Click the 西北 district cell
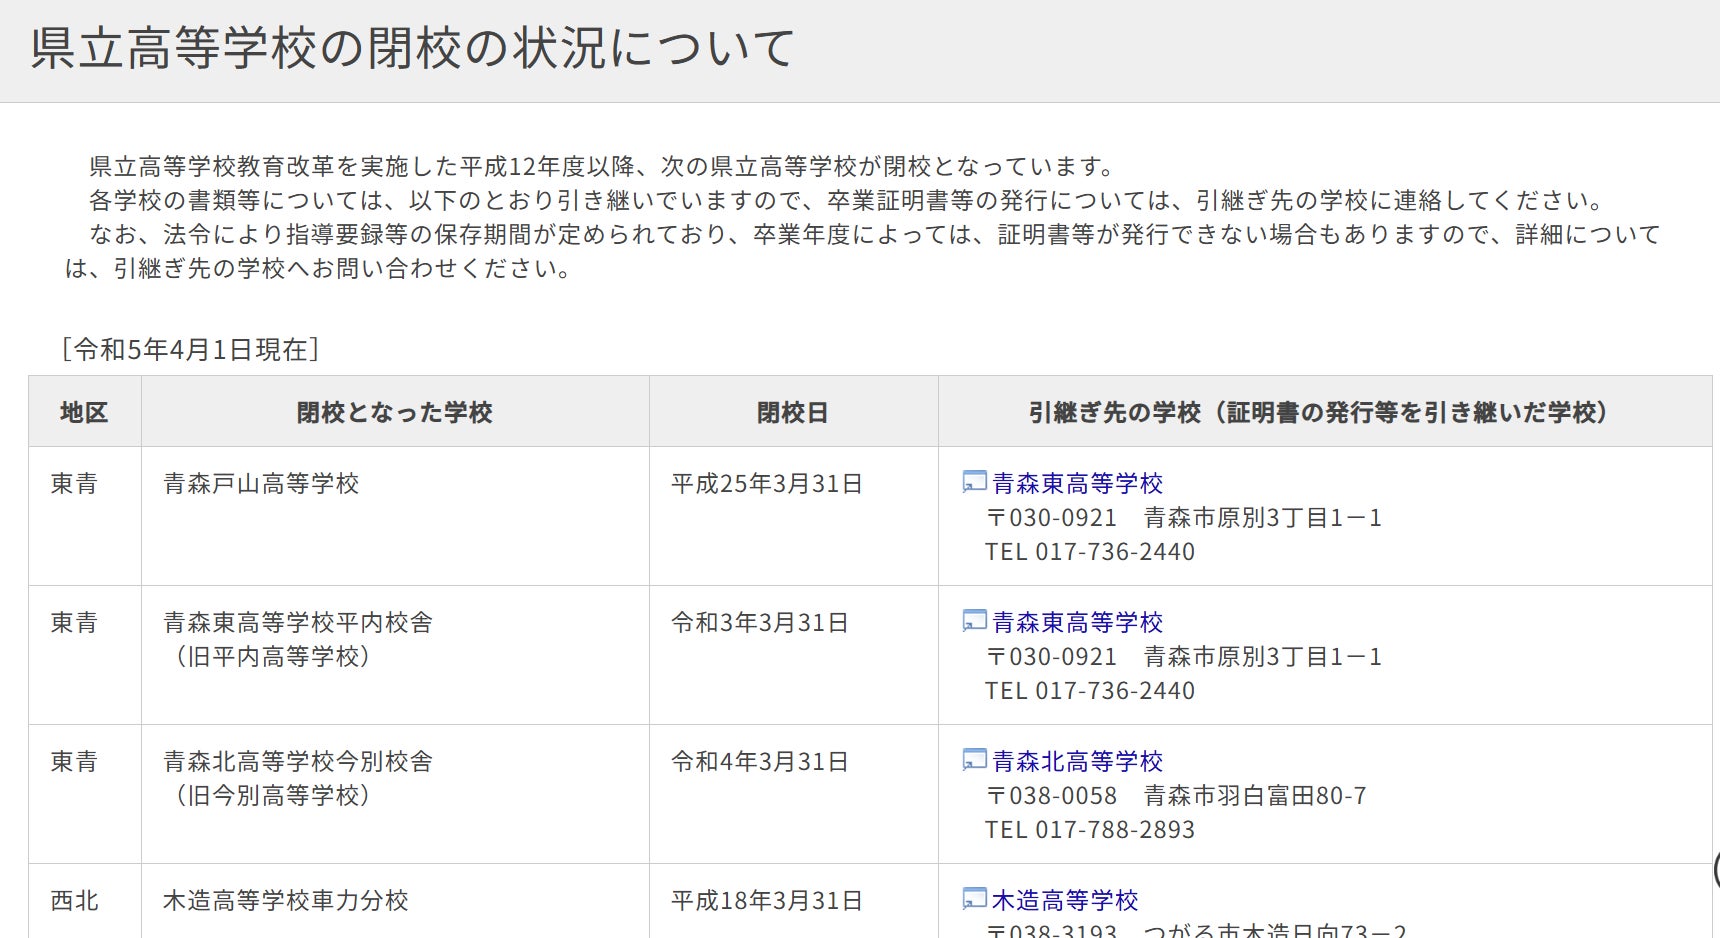 (75, 901)
